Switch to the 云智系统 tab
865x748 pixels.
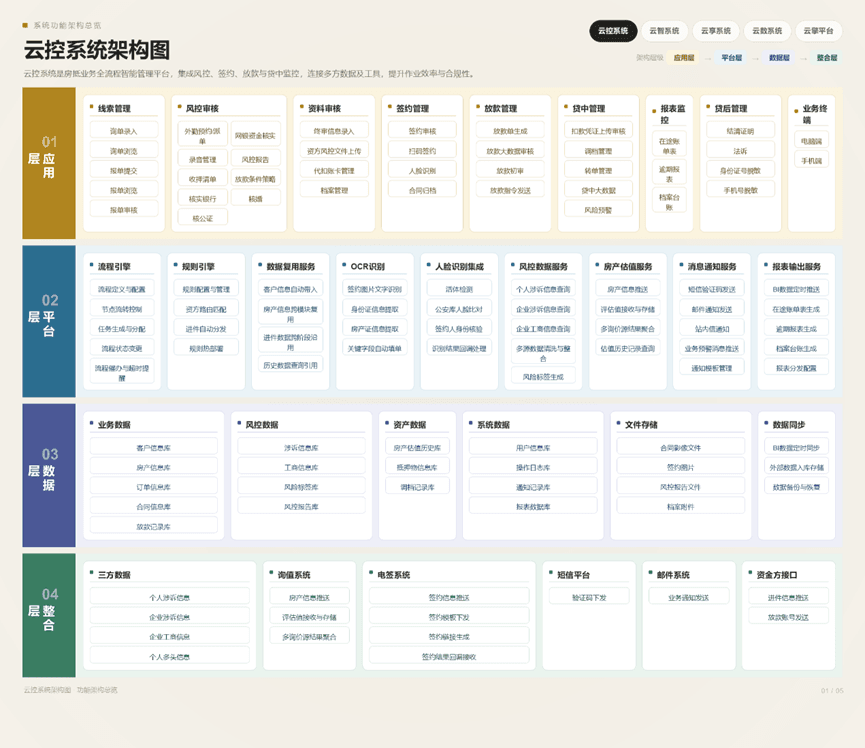664,31
